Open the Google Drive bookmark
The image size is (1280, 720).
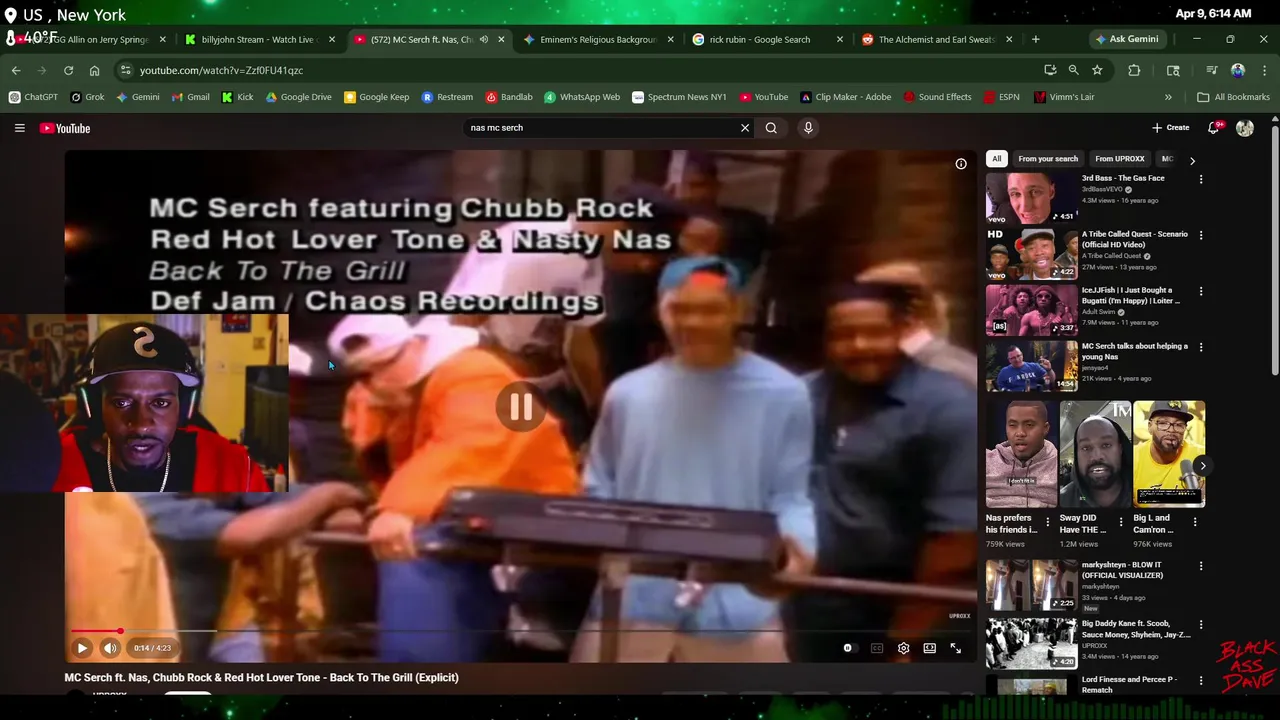click(298, 97)
